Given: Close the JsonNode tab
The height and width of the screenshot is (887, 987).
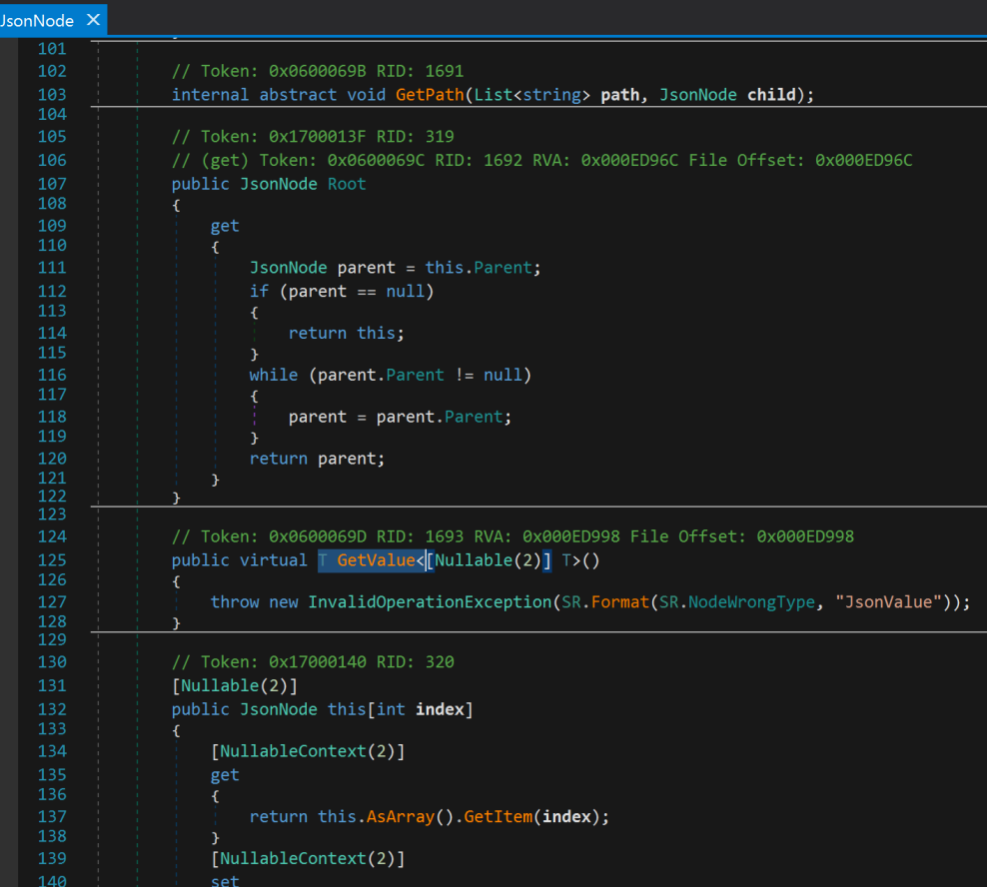Looking at the screenshot, I should (x=93, y=20).
